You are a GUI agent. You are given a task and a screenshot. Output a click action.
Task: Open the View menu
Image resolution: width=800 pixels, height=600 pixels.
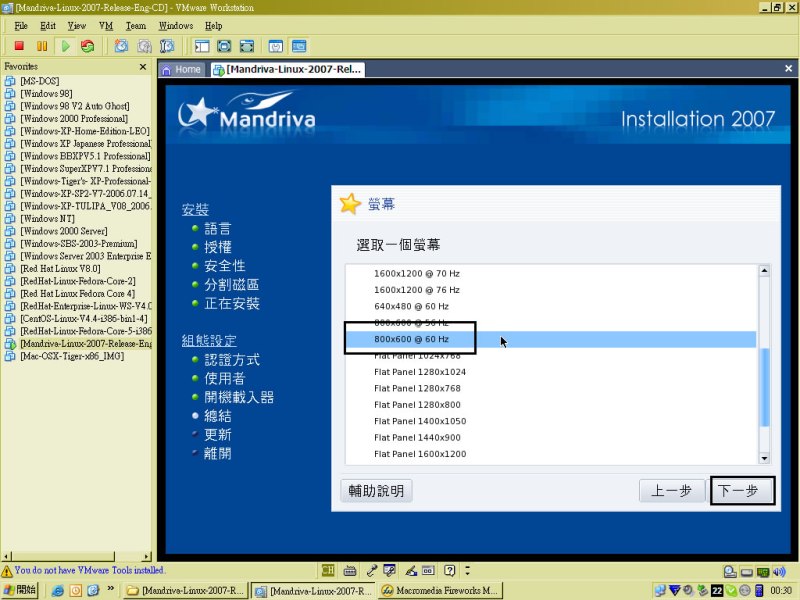coord(77,26)
